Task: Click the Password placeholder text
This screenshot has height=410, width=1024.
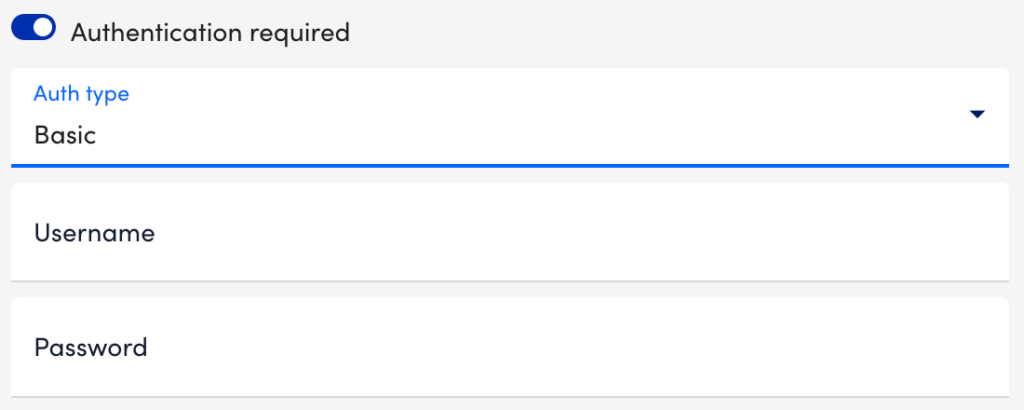Action: click(x=91, y=347)
